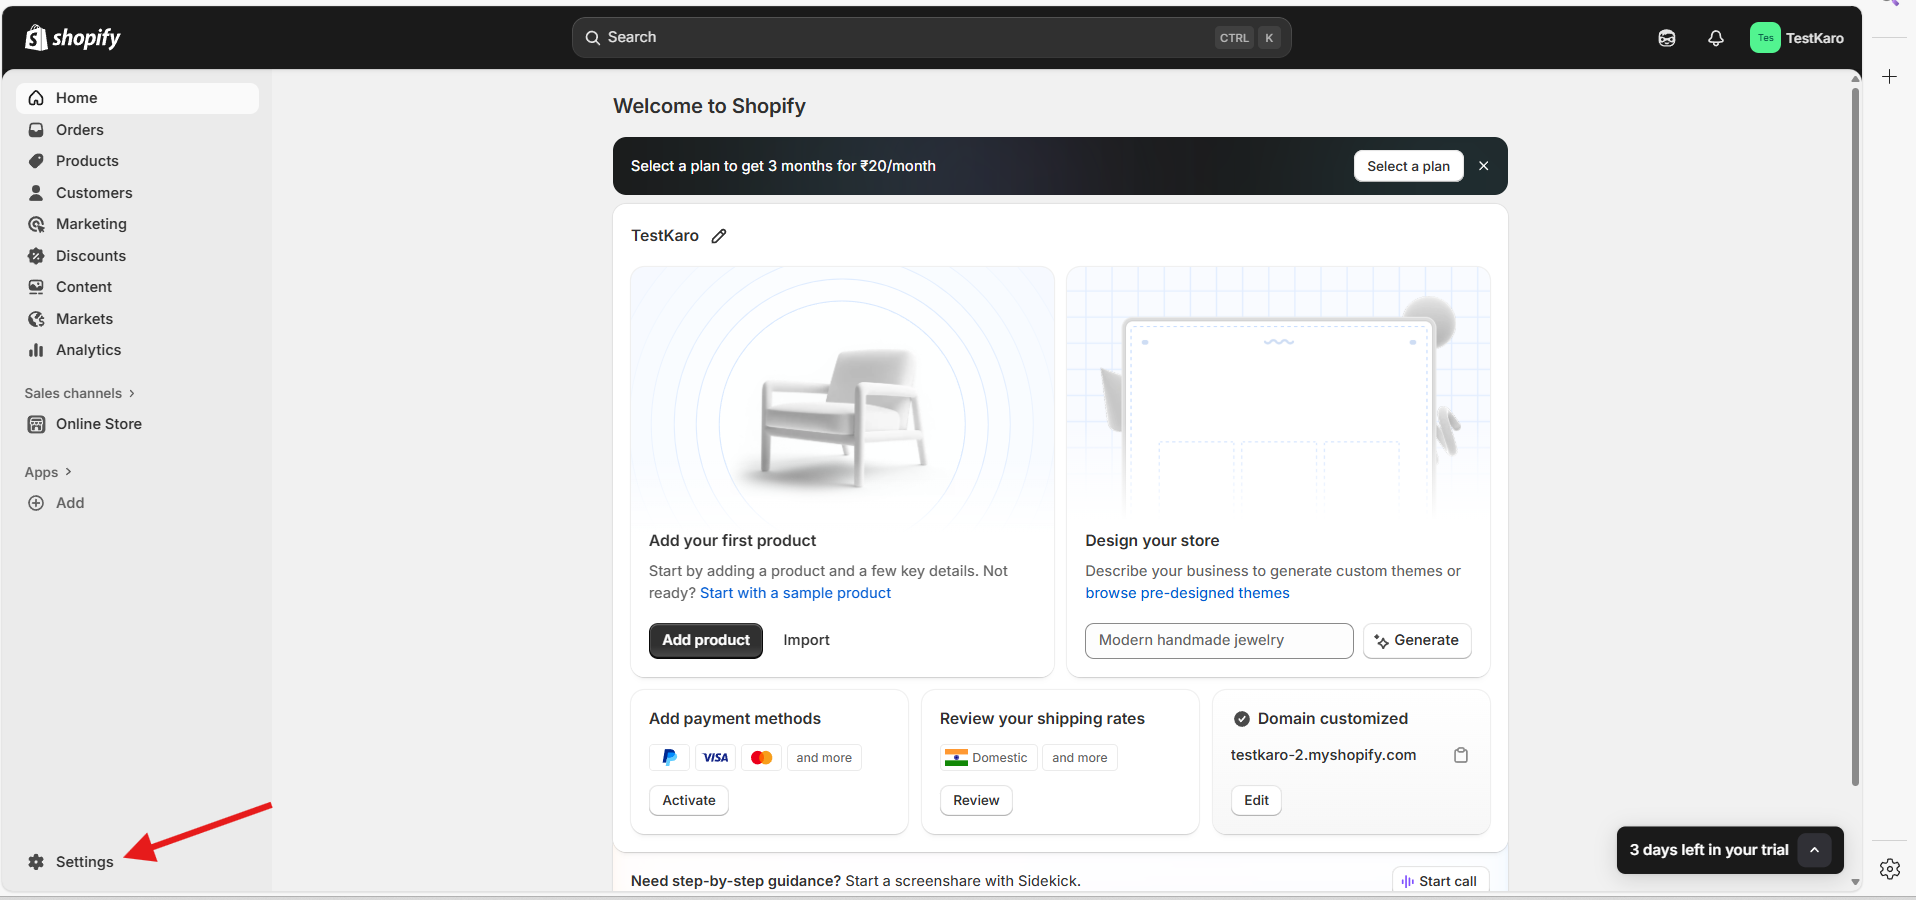This screenshot has width=1916, height=900.
Task: Expand the Apps section
Action: click(x=48, y=472)
